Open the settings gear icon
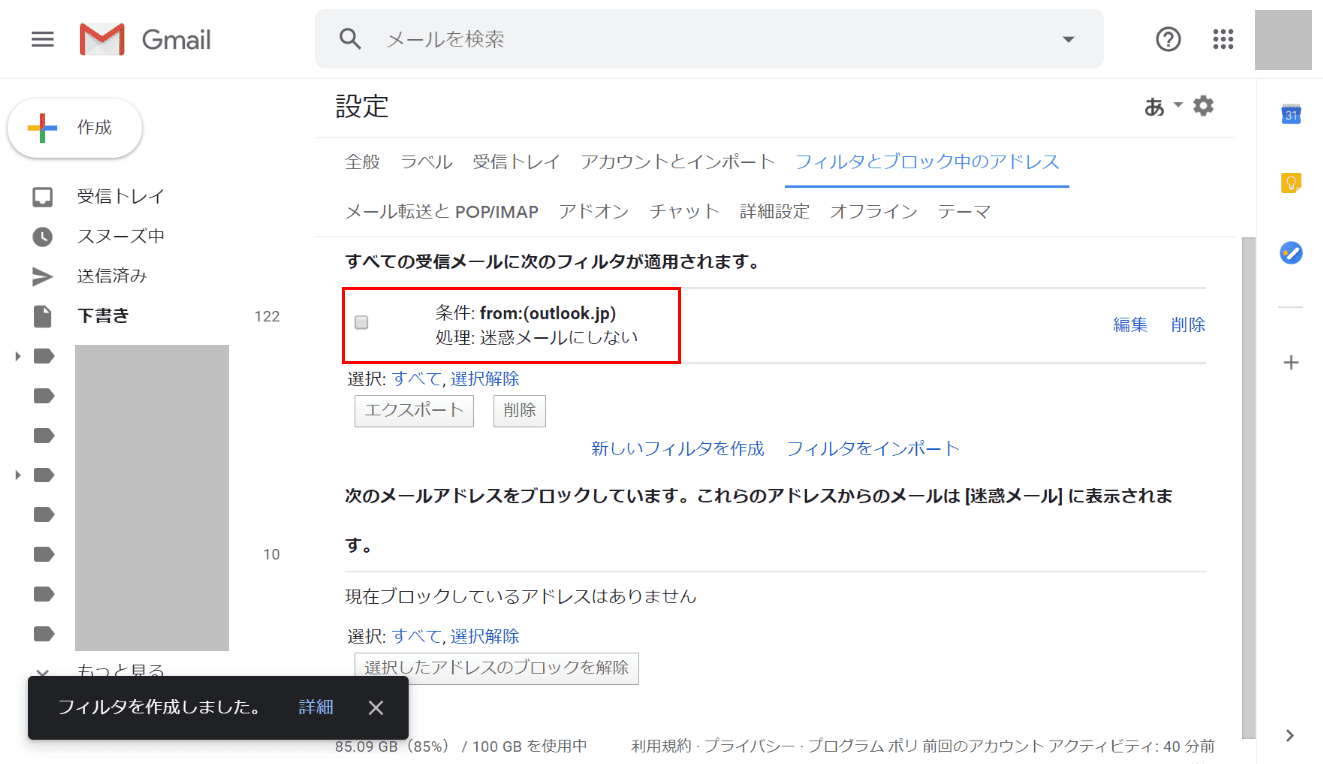The image size is (1323, 764). pyautogui.click(x=1204, y=105)
